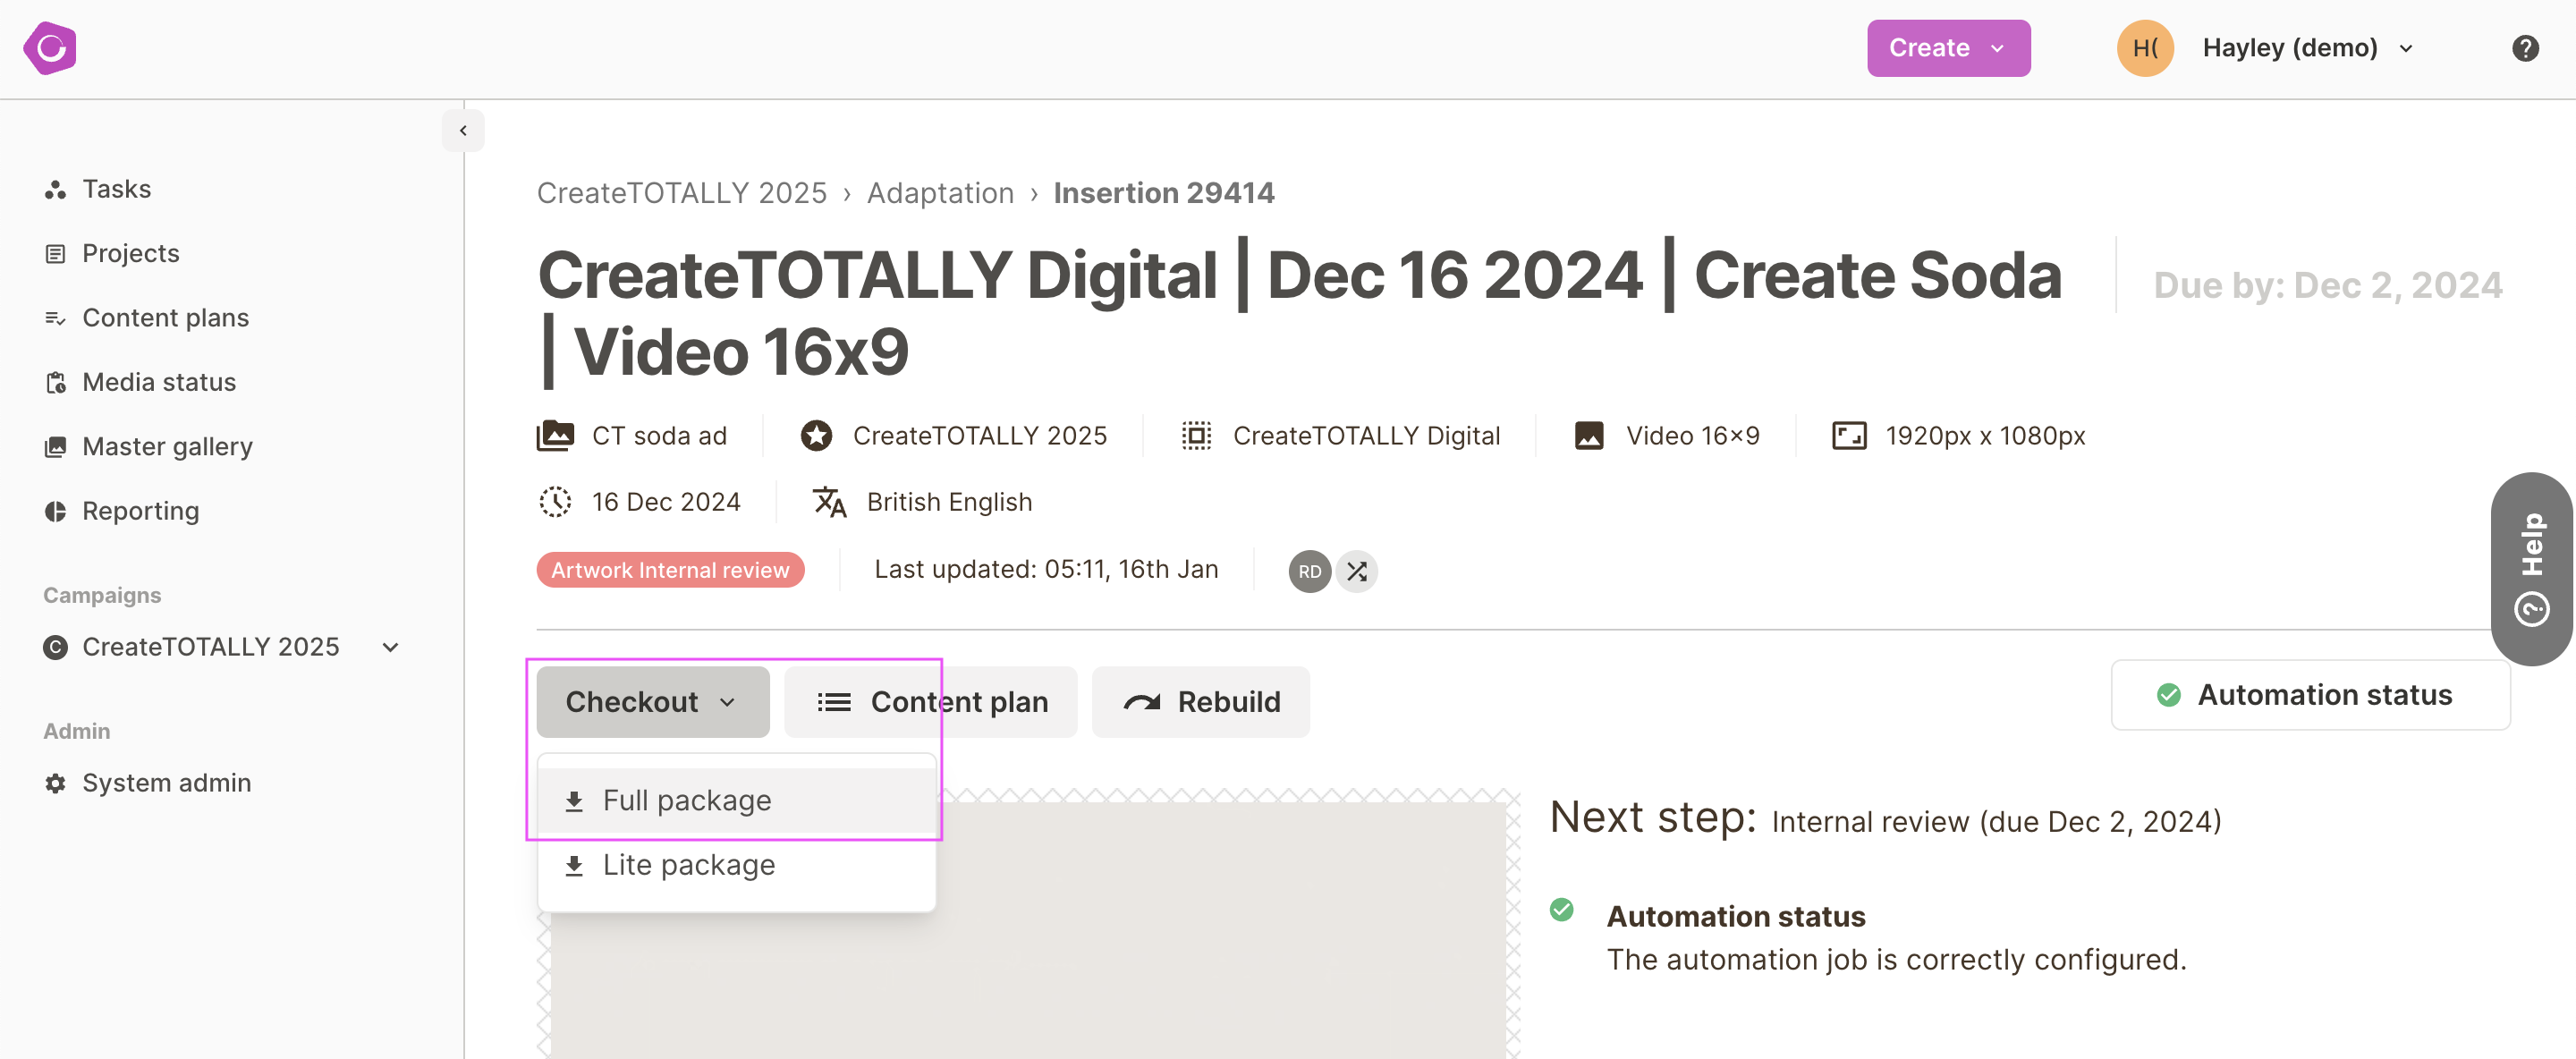Image resolution: width=2576 pixels, height=1059 pixels.
Task: Open System admin settings
Action: pos(147,783)
